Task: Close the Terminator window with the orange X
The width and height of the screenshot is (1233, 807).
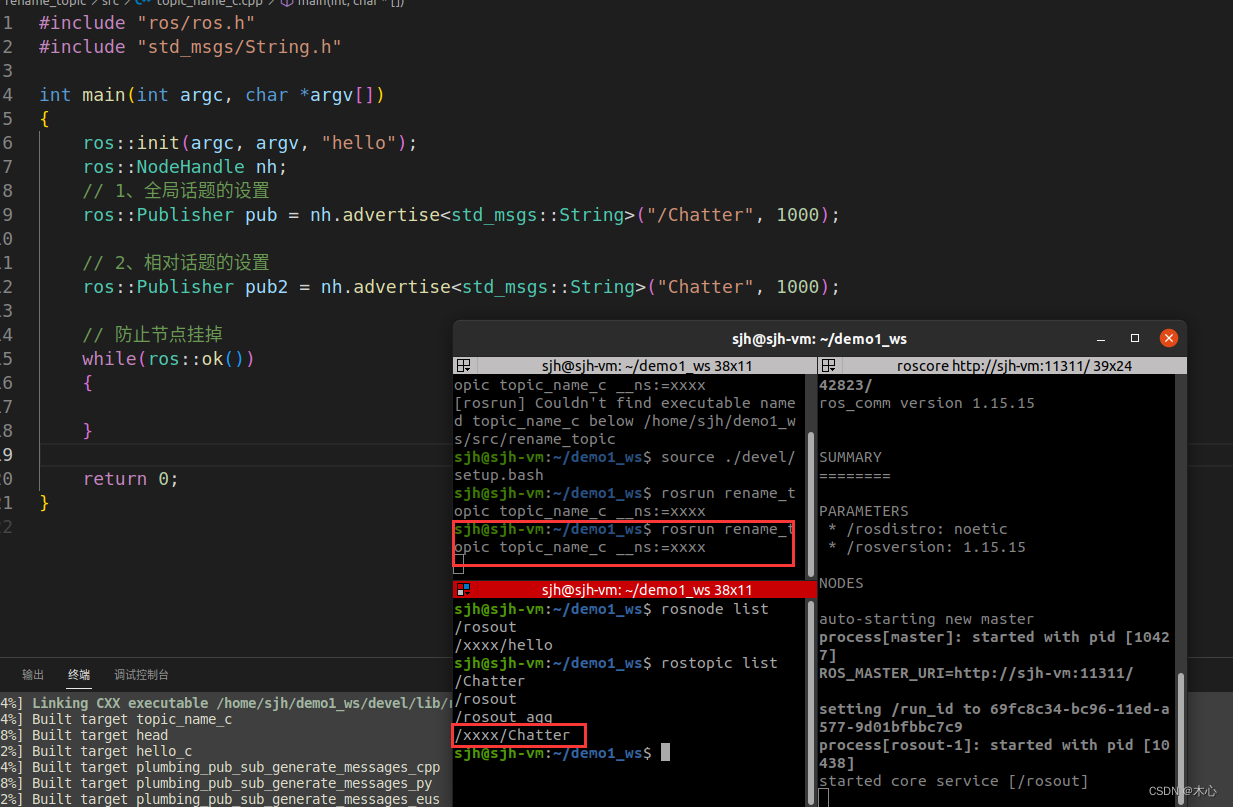Action: pos(1168,339)
